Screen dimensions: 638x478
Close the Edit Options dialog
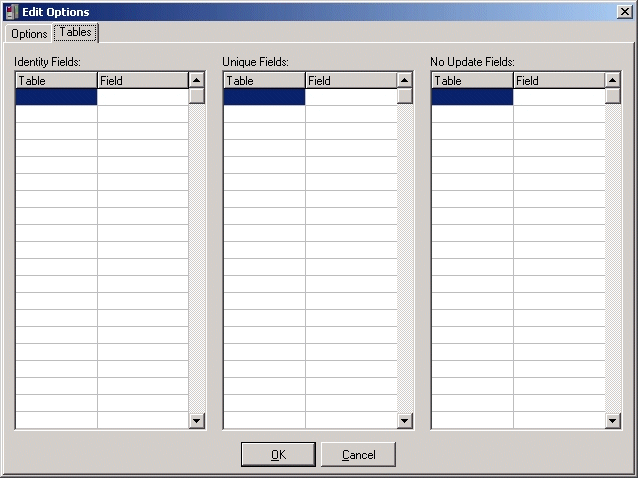(624, 12)
